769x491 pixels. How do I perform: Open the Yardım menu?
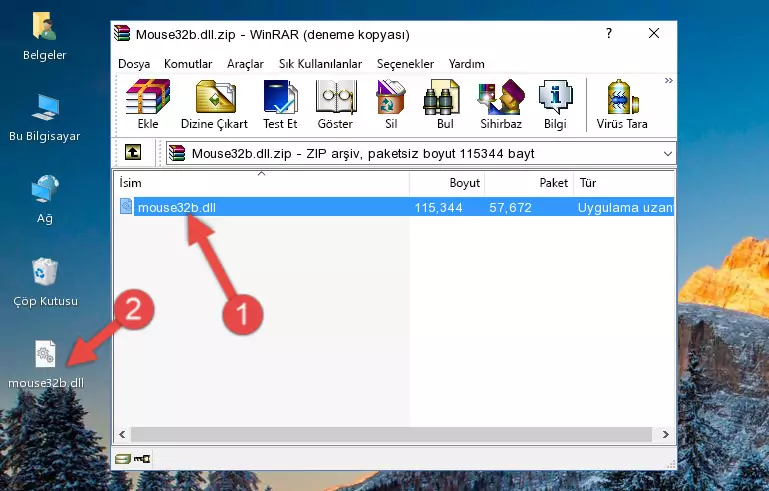(466, 64)
